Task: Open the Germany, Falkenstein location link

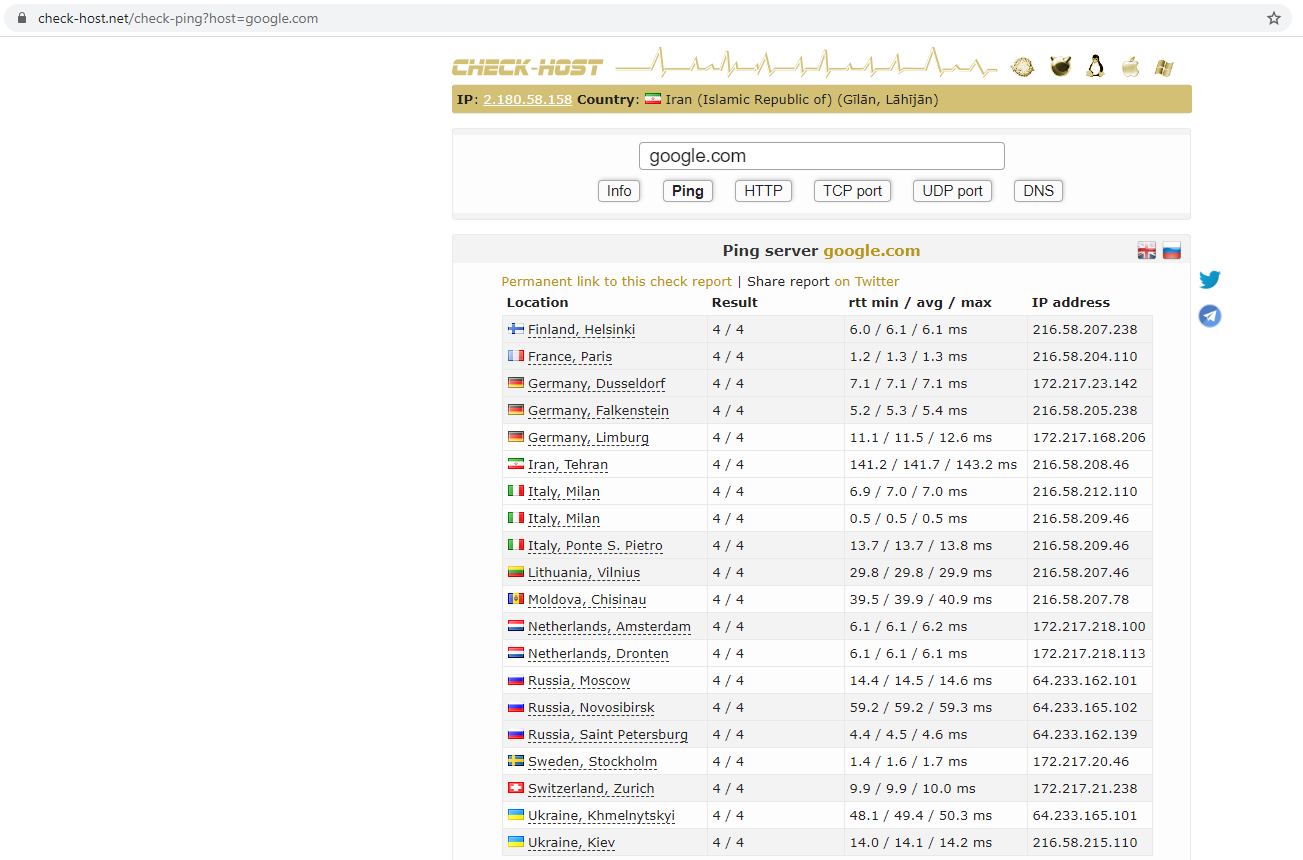Action: 598,411
